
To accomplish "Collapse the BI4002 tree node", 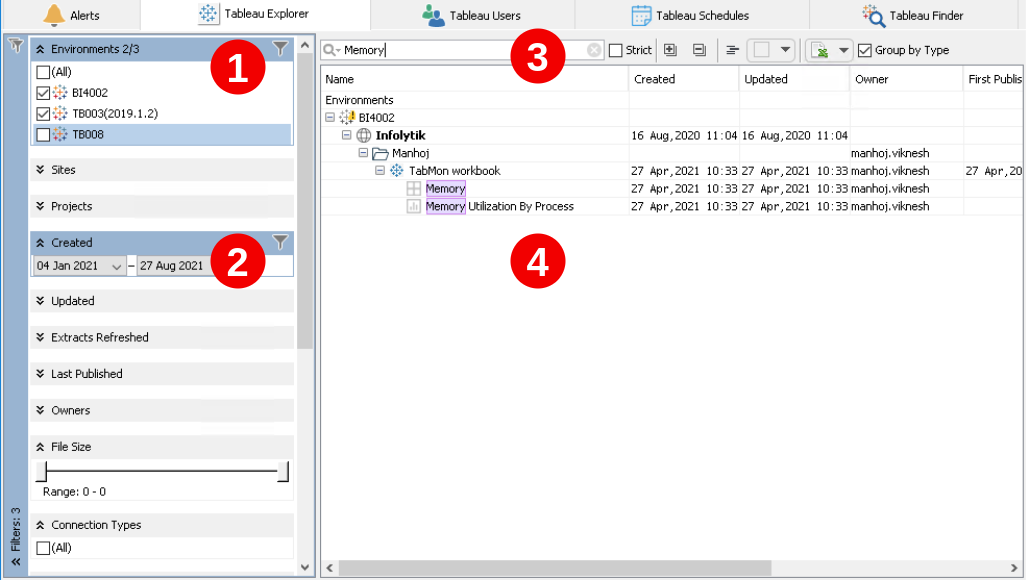I will [330, 118].
